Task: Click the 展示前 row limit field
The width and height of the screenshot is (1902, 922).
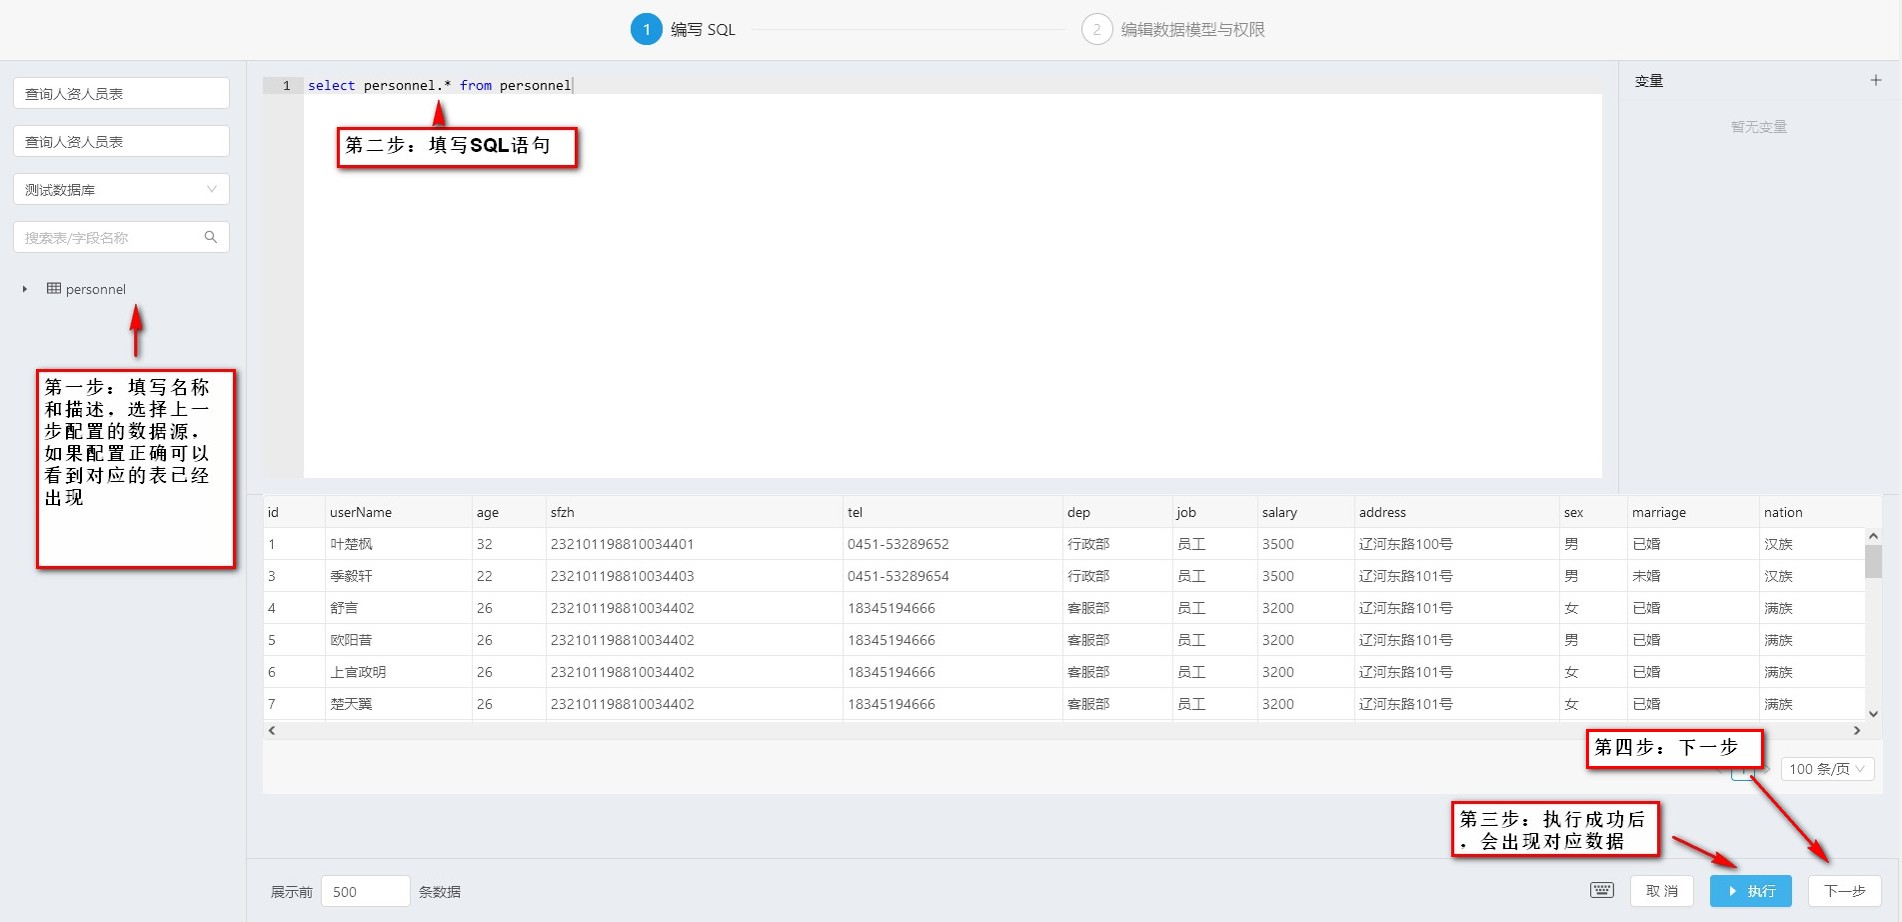Action: [x=365, y=891]
